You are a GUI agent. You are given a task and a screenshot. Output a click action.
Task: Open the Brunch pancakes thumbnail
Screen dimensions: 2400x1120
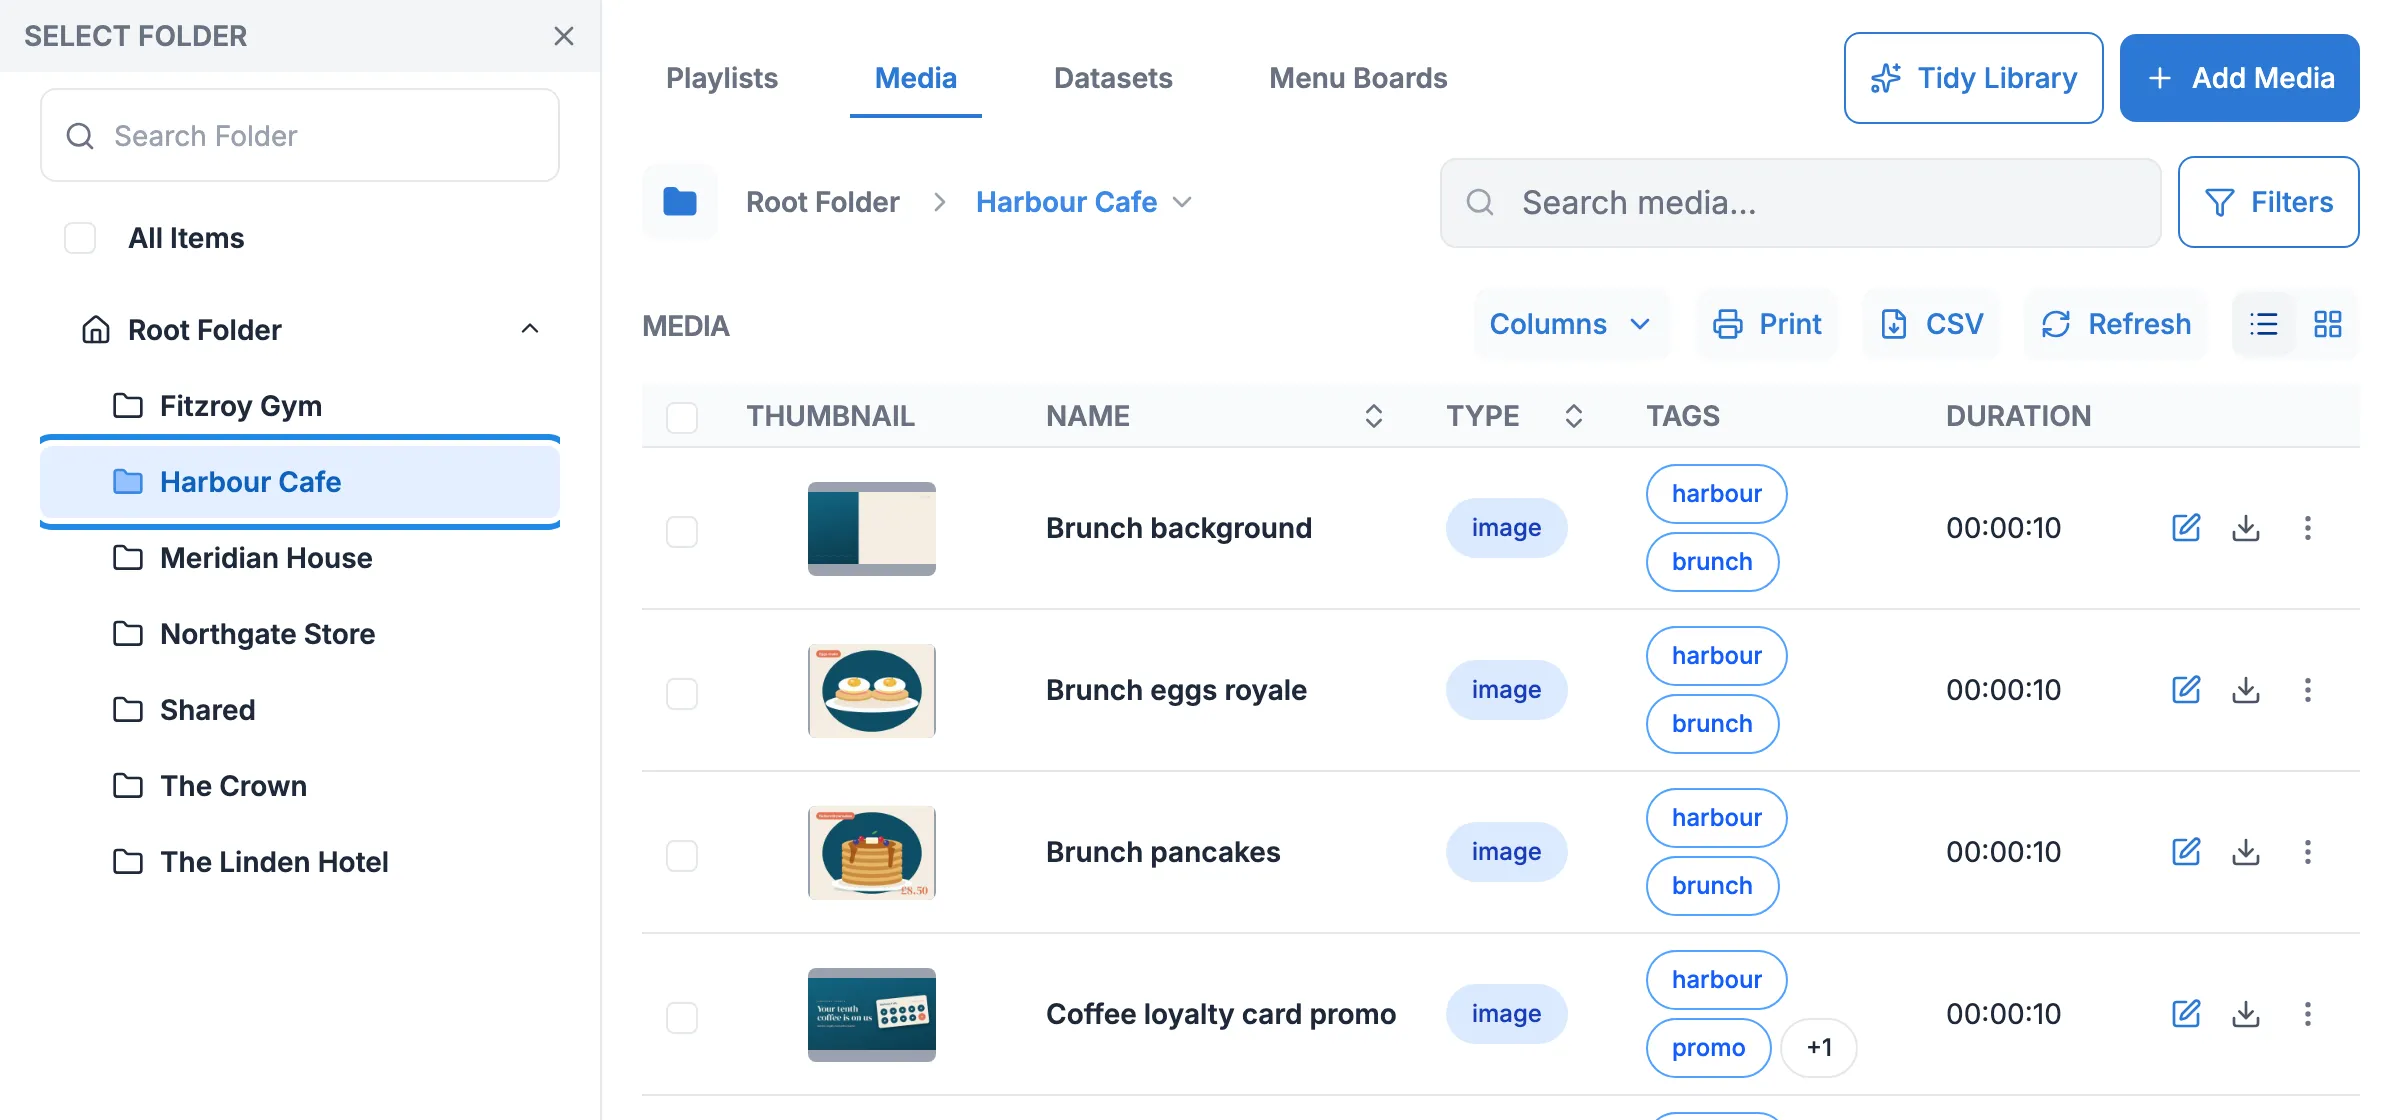click(872, 853)
